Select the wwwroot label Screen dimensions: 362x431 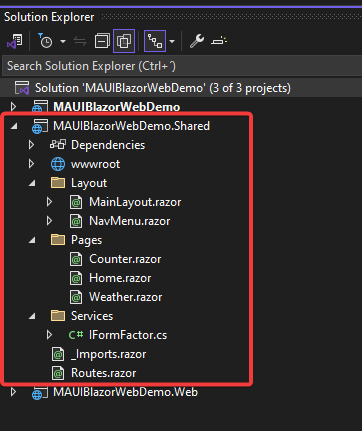click(x=95, y=164)
